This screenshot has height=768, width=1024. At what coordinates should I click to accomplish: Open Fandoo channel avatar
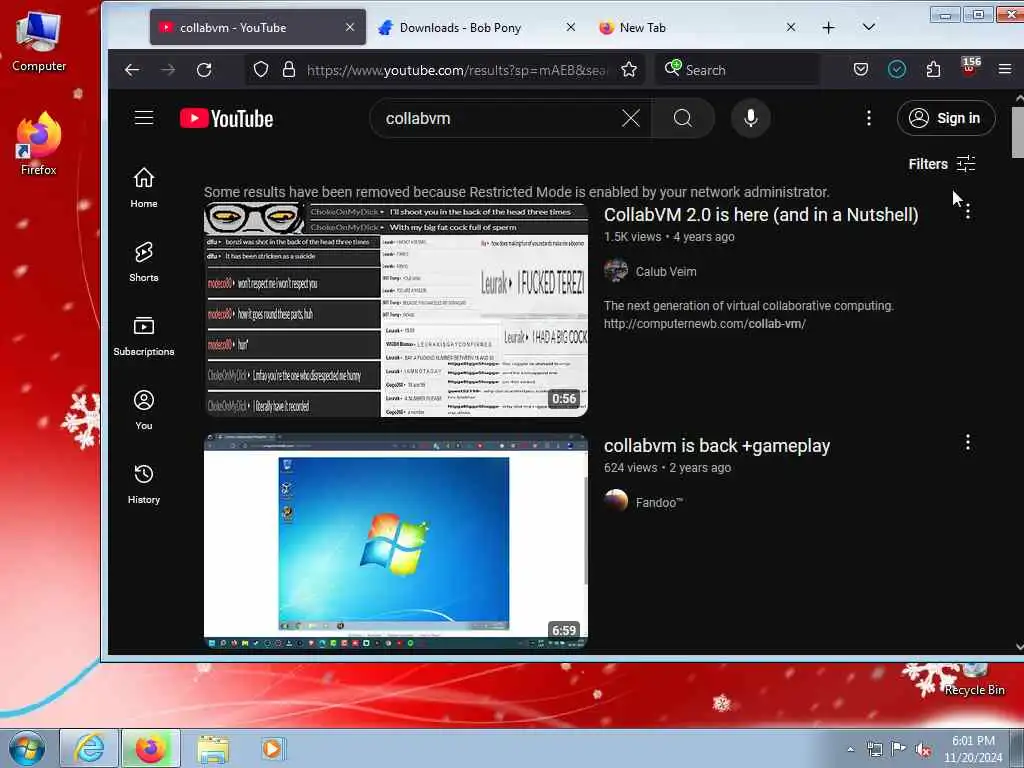616,502
